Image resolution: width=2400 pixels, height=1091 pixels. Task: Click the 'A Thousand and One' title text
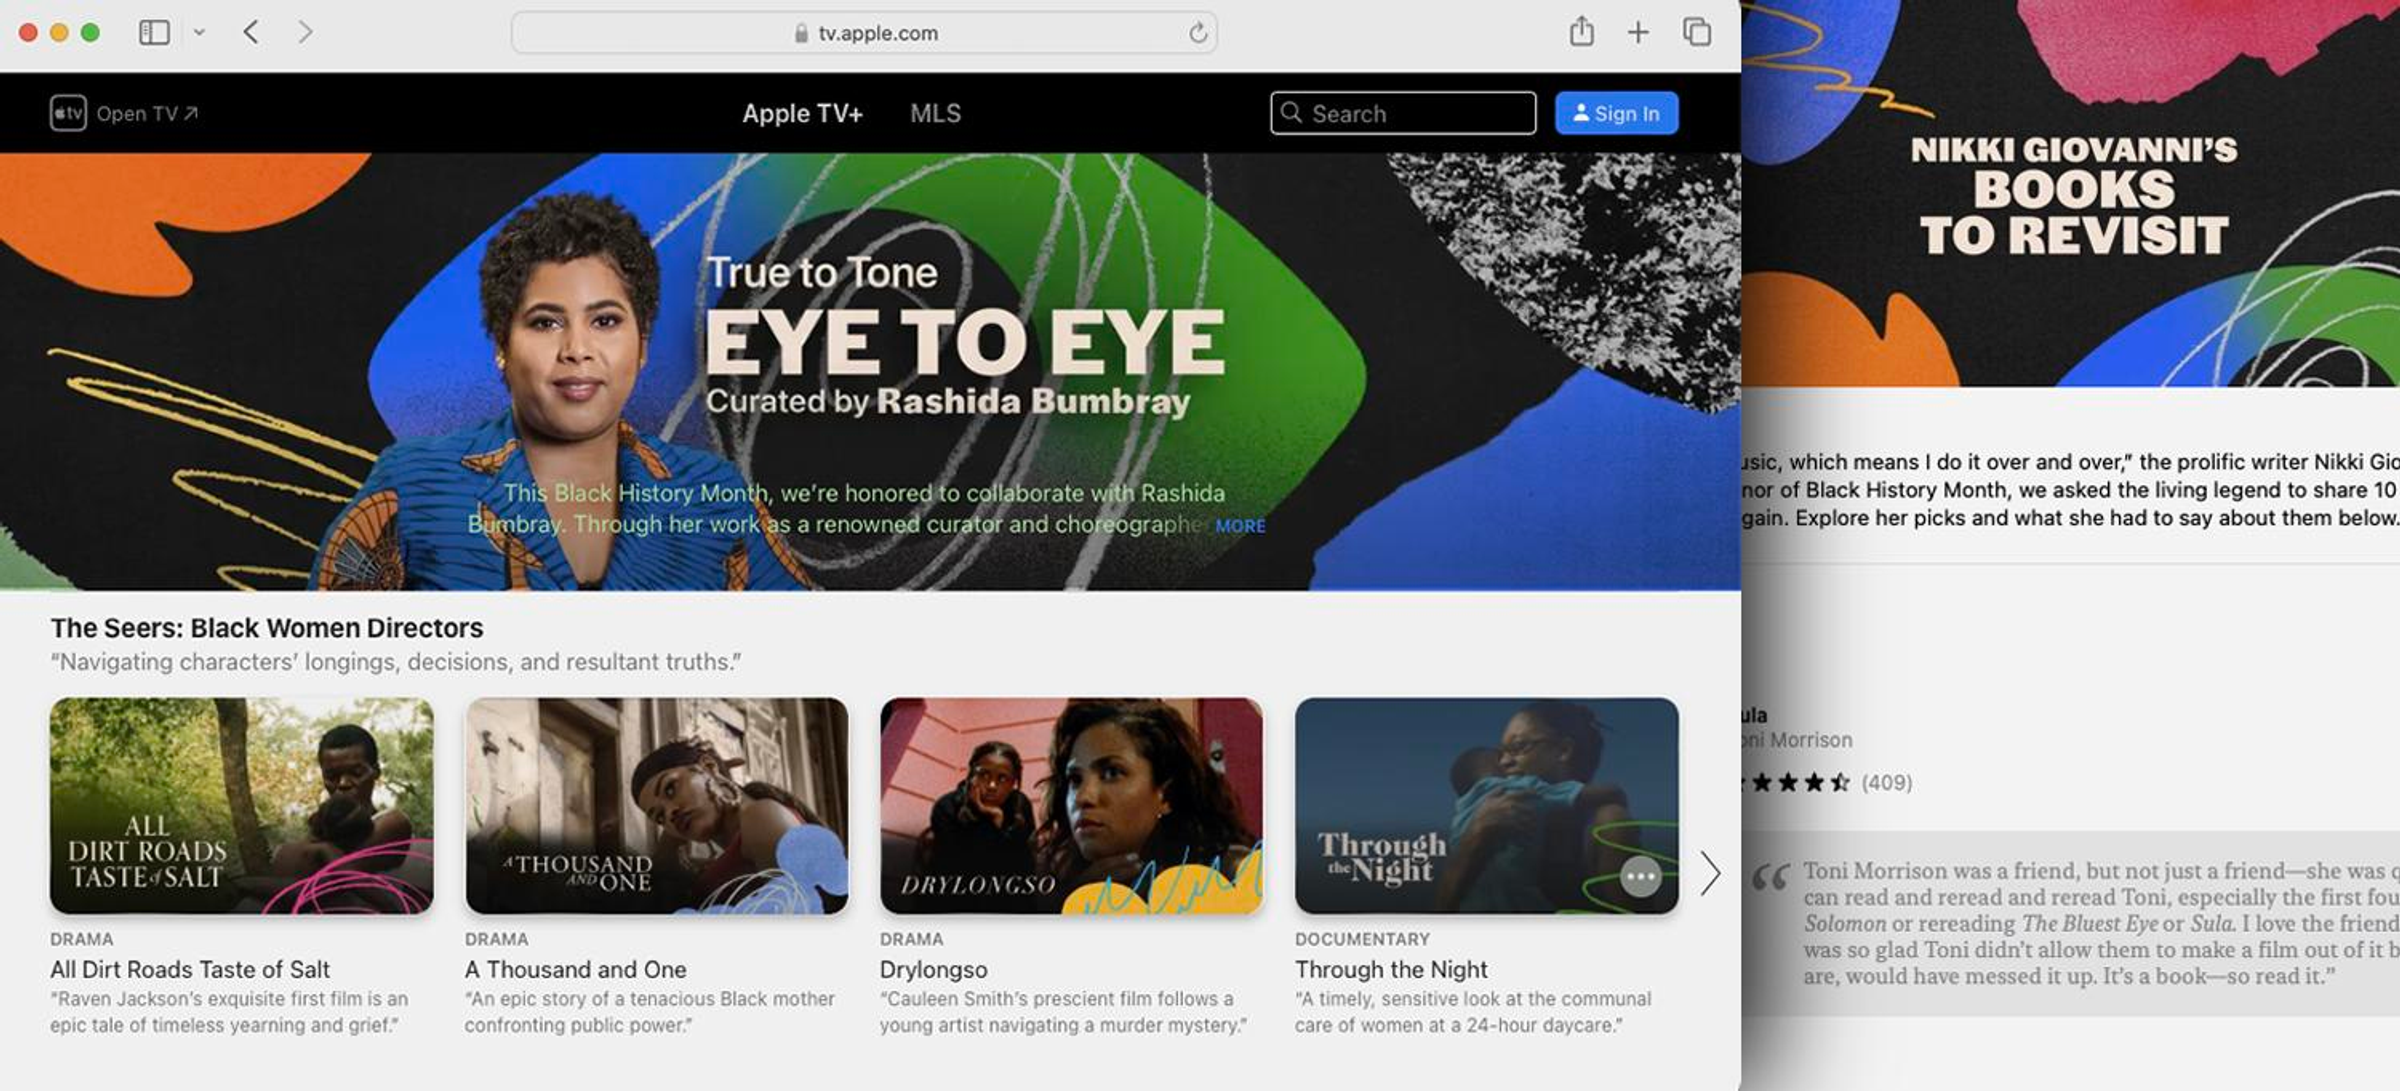[575, 969]
